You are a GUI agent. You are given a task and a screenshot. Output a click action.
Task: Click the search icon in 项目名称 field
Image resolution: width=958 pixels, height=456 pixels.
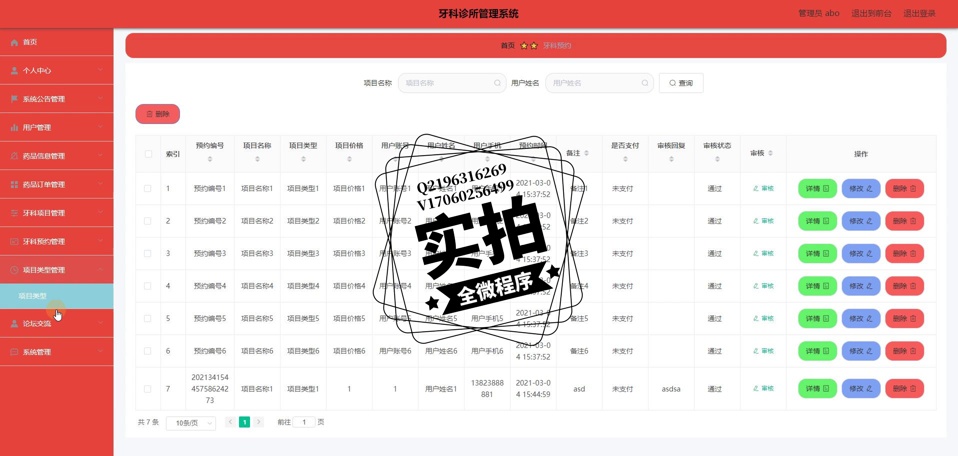coord(497,83)
